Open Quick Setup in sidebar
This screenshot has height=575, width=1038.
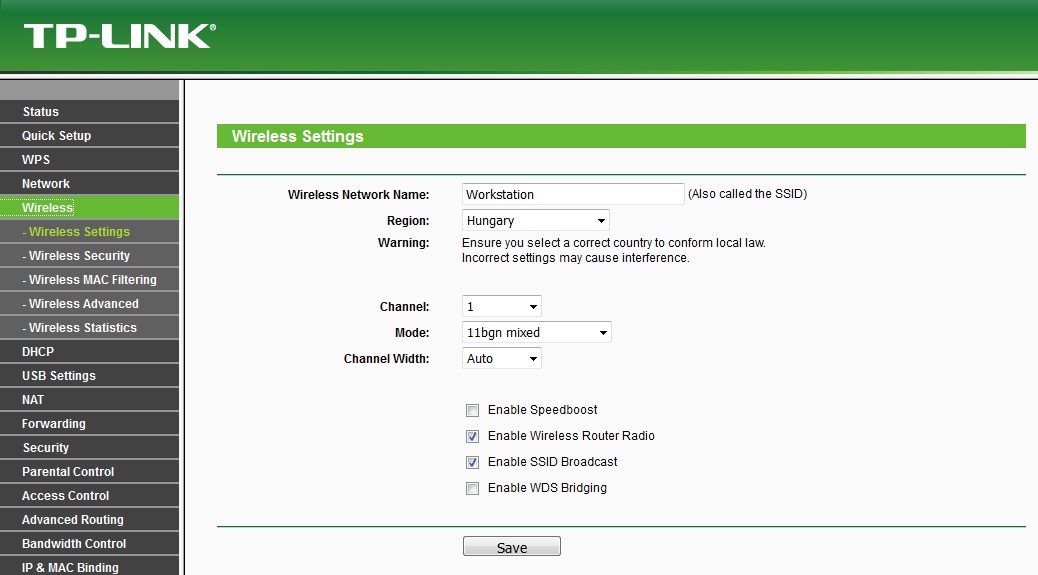pos(89,135)
